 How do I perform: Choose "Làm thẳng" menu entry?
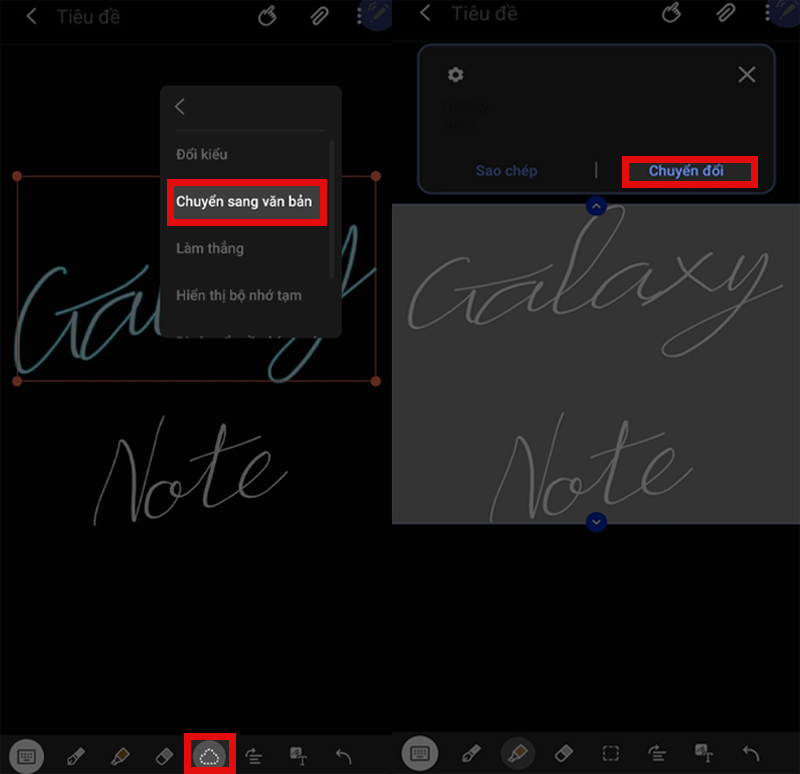click(210, 248)
